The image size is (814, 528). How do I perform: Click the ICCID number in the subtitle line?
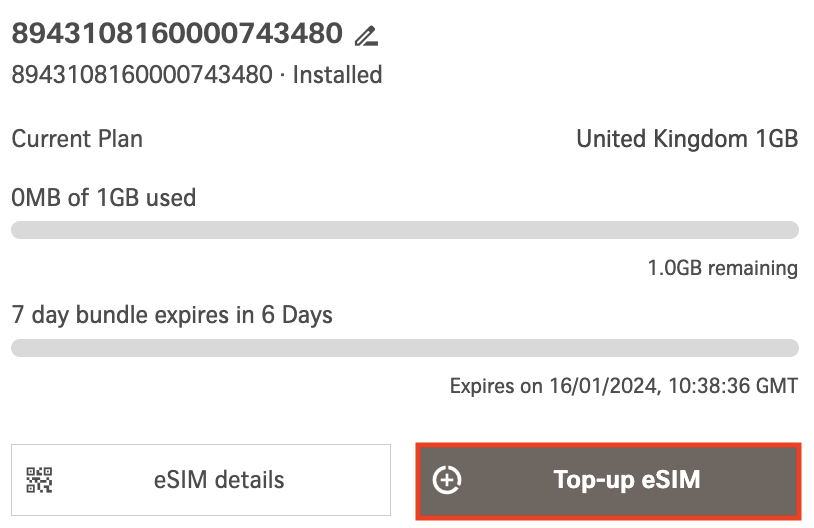point(142,75)
